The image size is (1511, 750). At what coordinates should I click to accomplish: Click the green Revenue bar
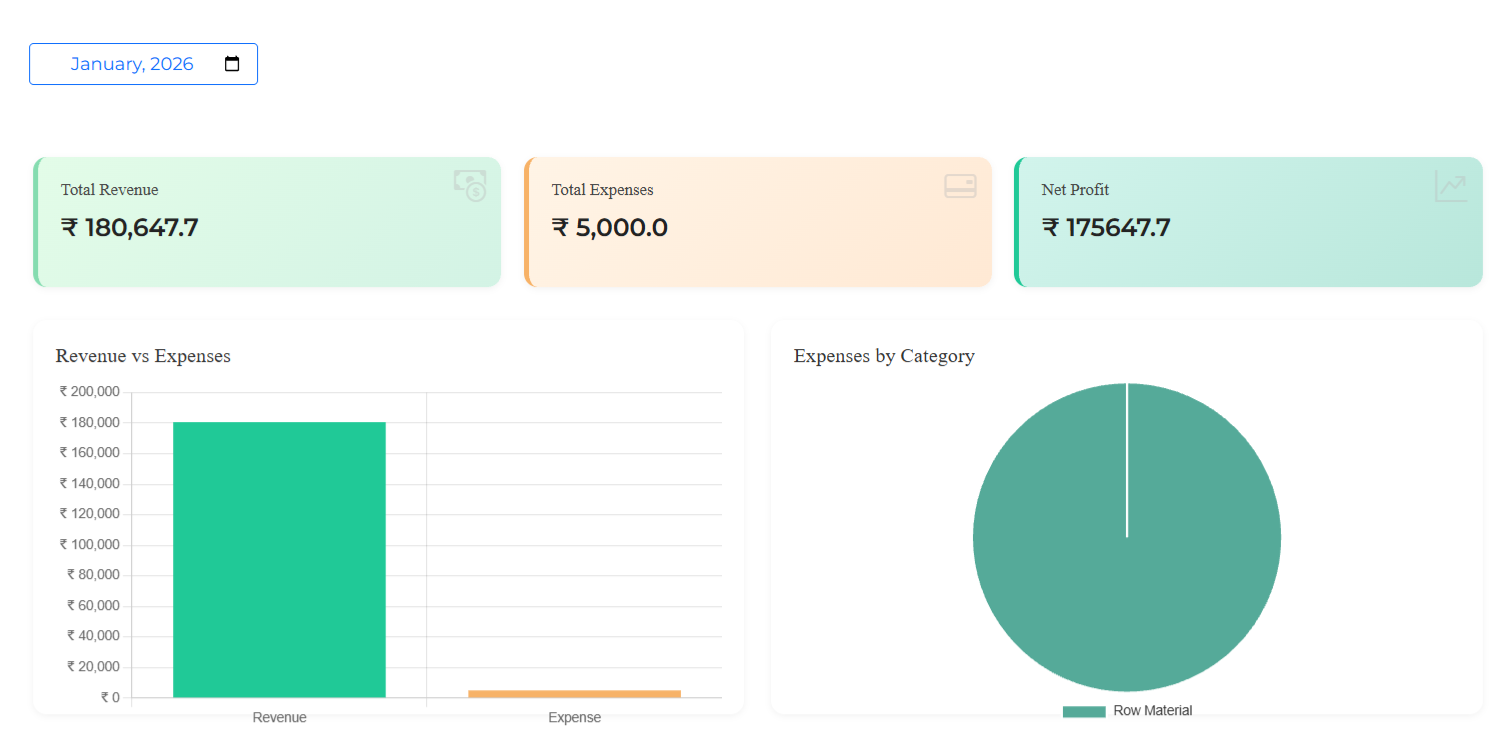pos(279,560)
